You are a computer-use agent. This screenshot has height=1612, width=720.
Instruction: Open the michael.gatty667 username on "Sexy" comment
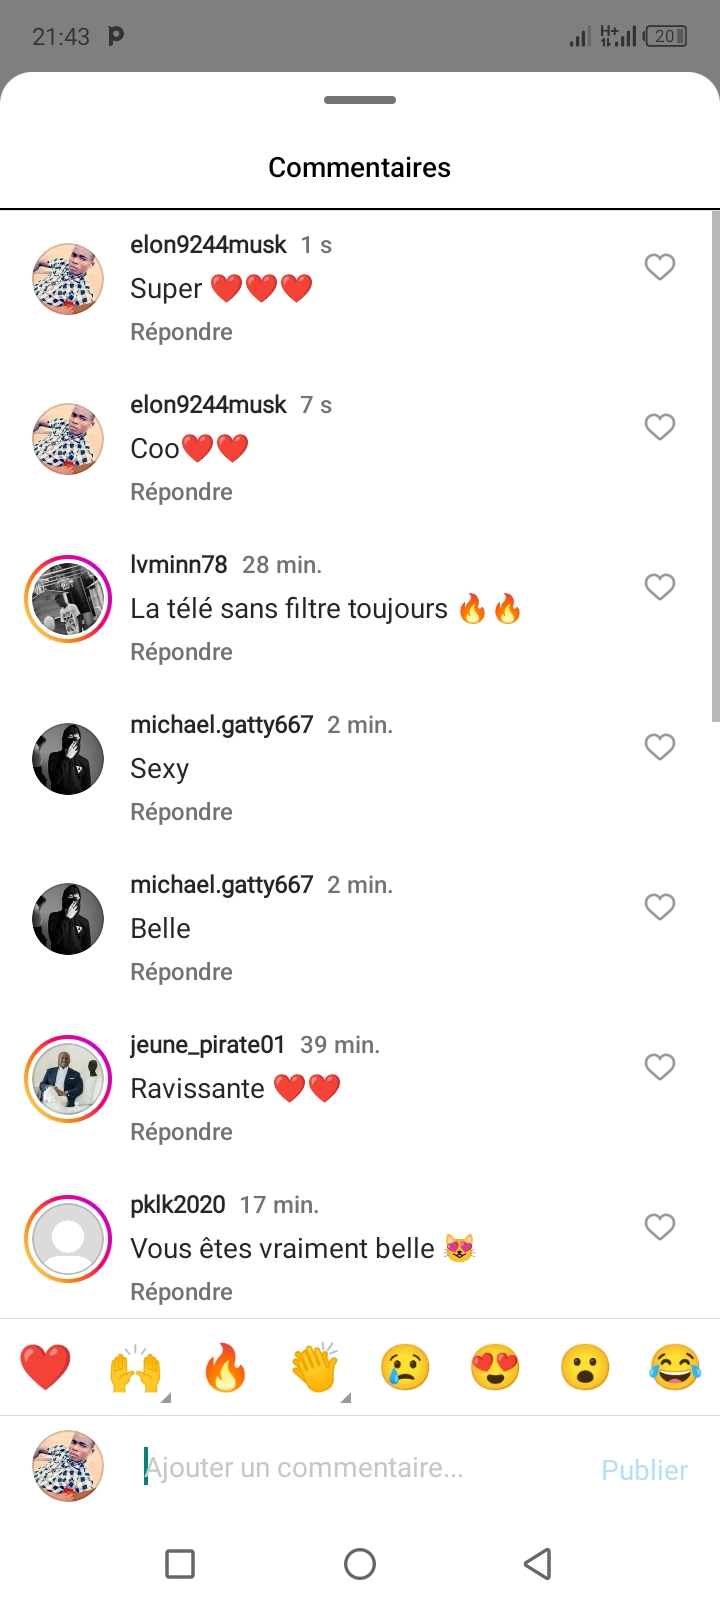(x=222, y=725)
